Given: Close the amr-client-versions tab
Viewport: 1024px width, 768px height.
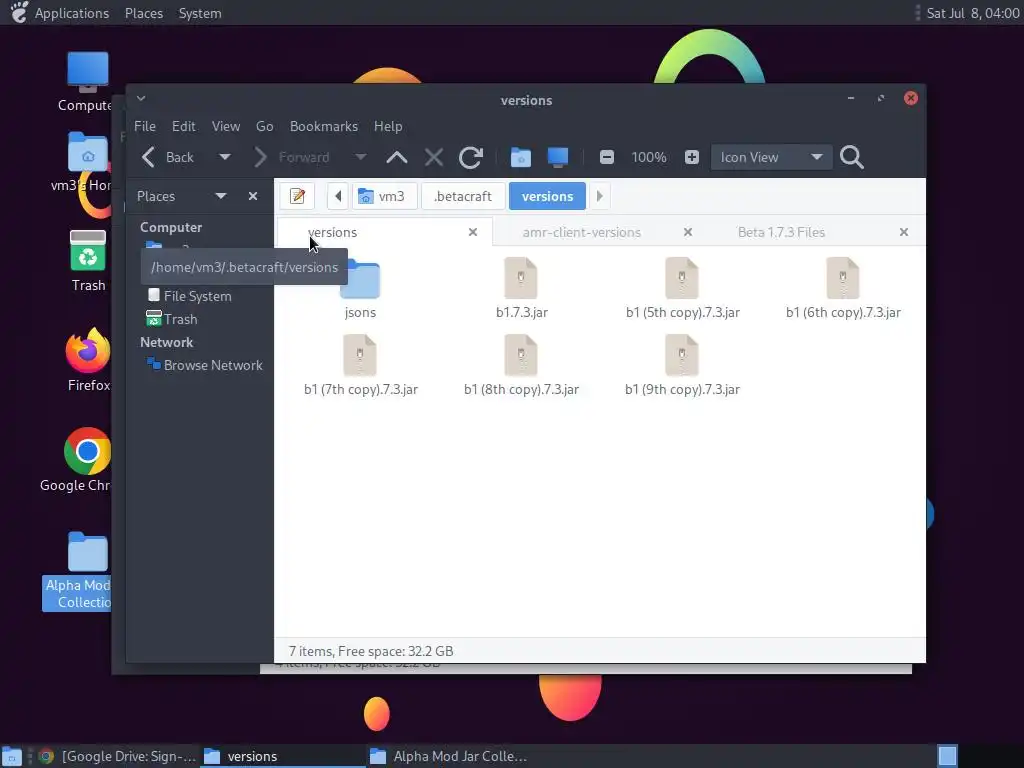Looking at the screenshot, I should click(x=688, y=232).
